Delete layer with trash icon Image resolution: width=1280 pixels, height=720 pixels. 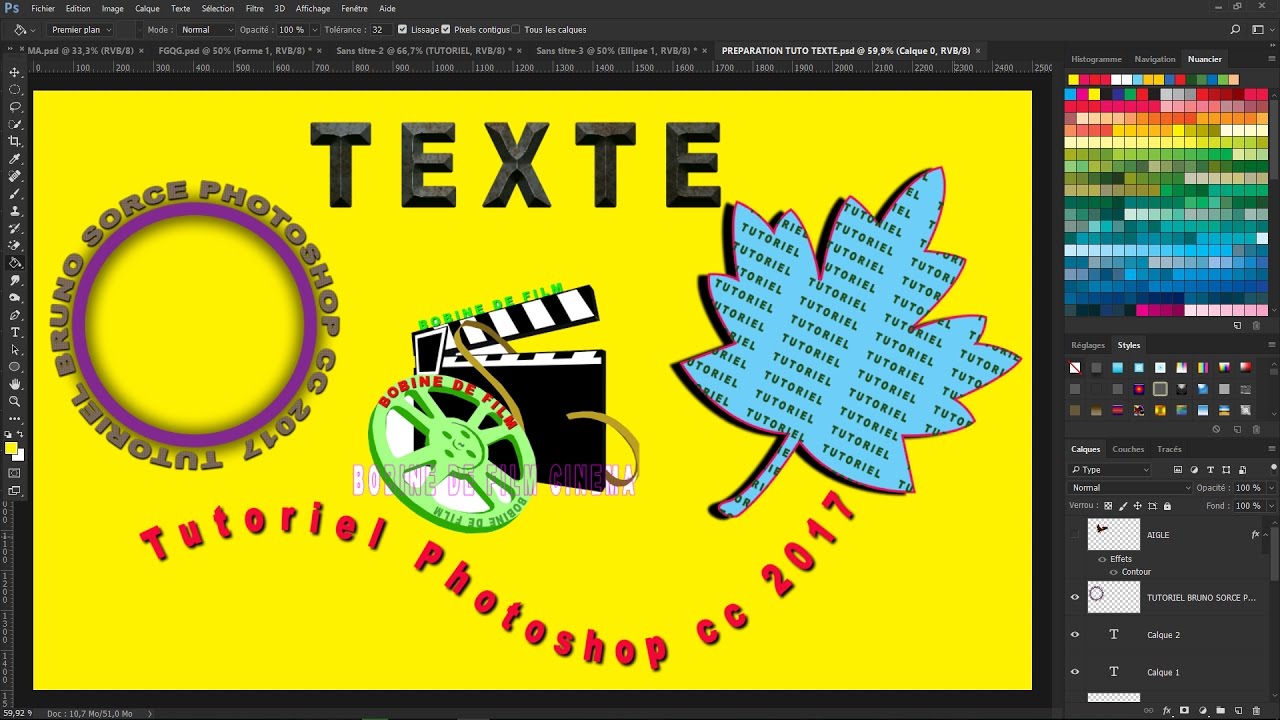tap(1257, 710)
